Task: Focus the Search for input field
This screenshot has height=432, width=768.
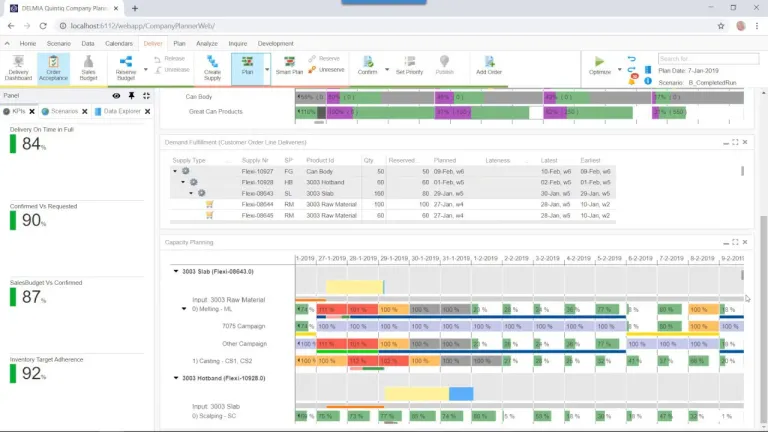Action: 708,59
